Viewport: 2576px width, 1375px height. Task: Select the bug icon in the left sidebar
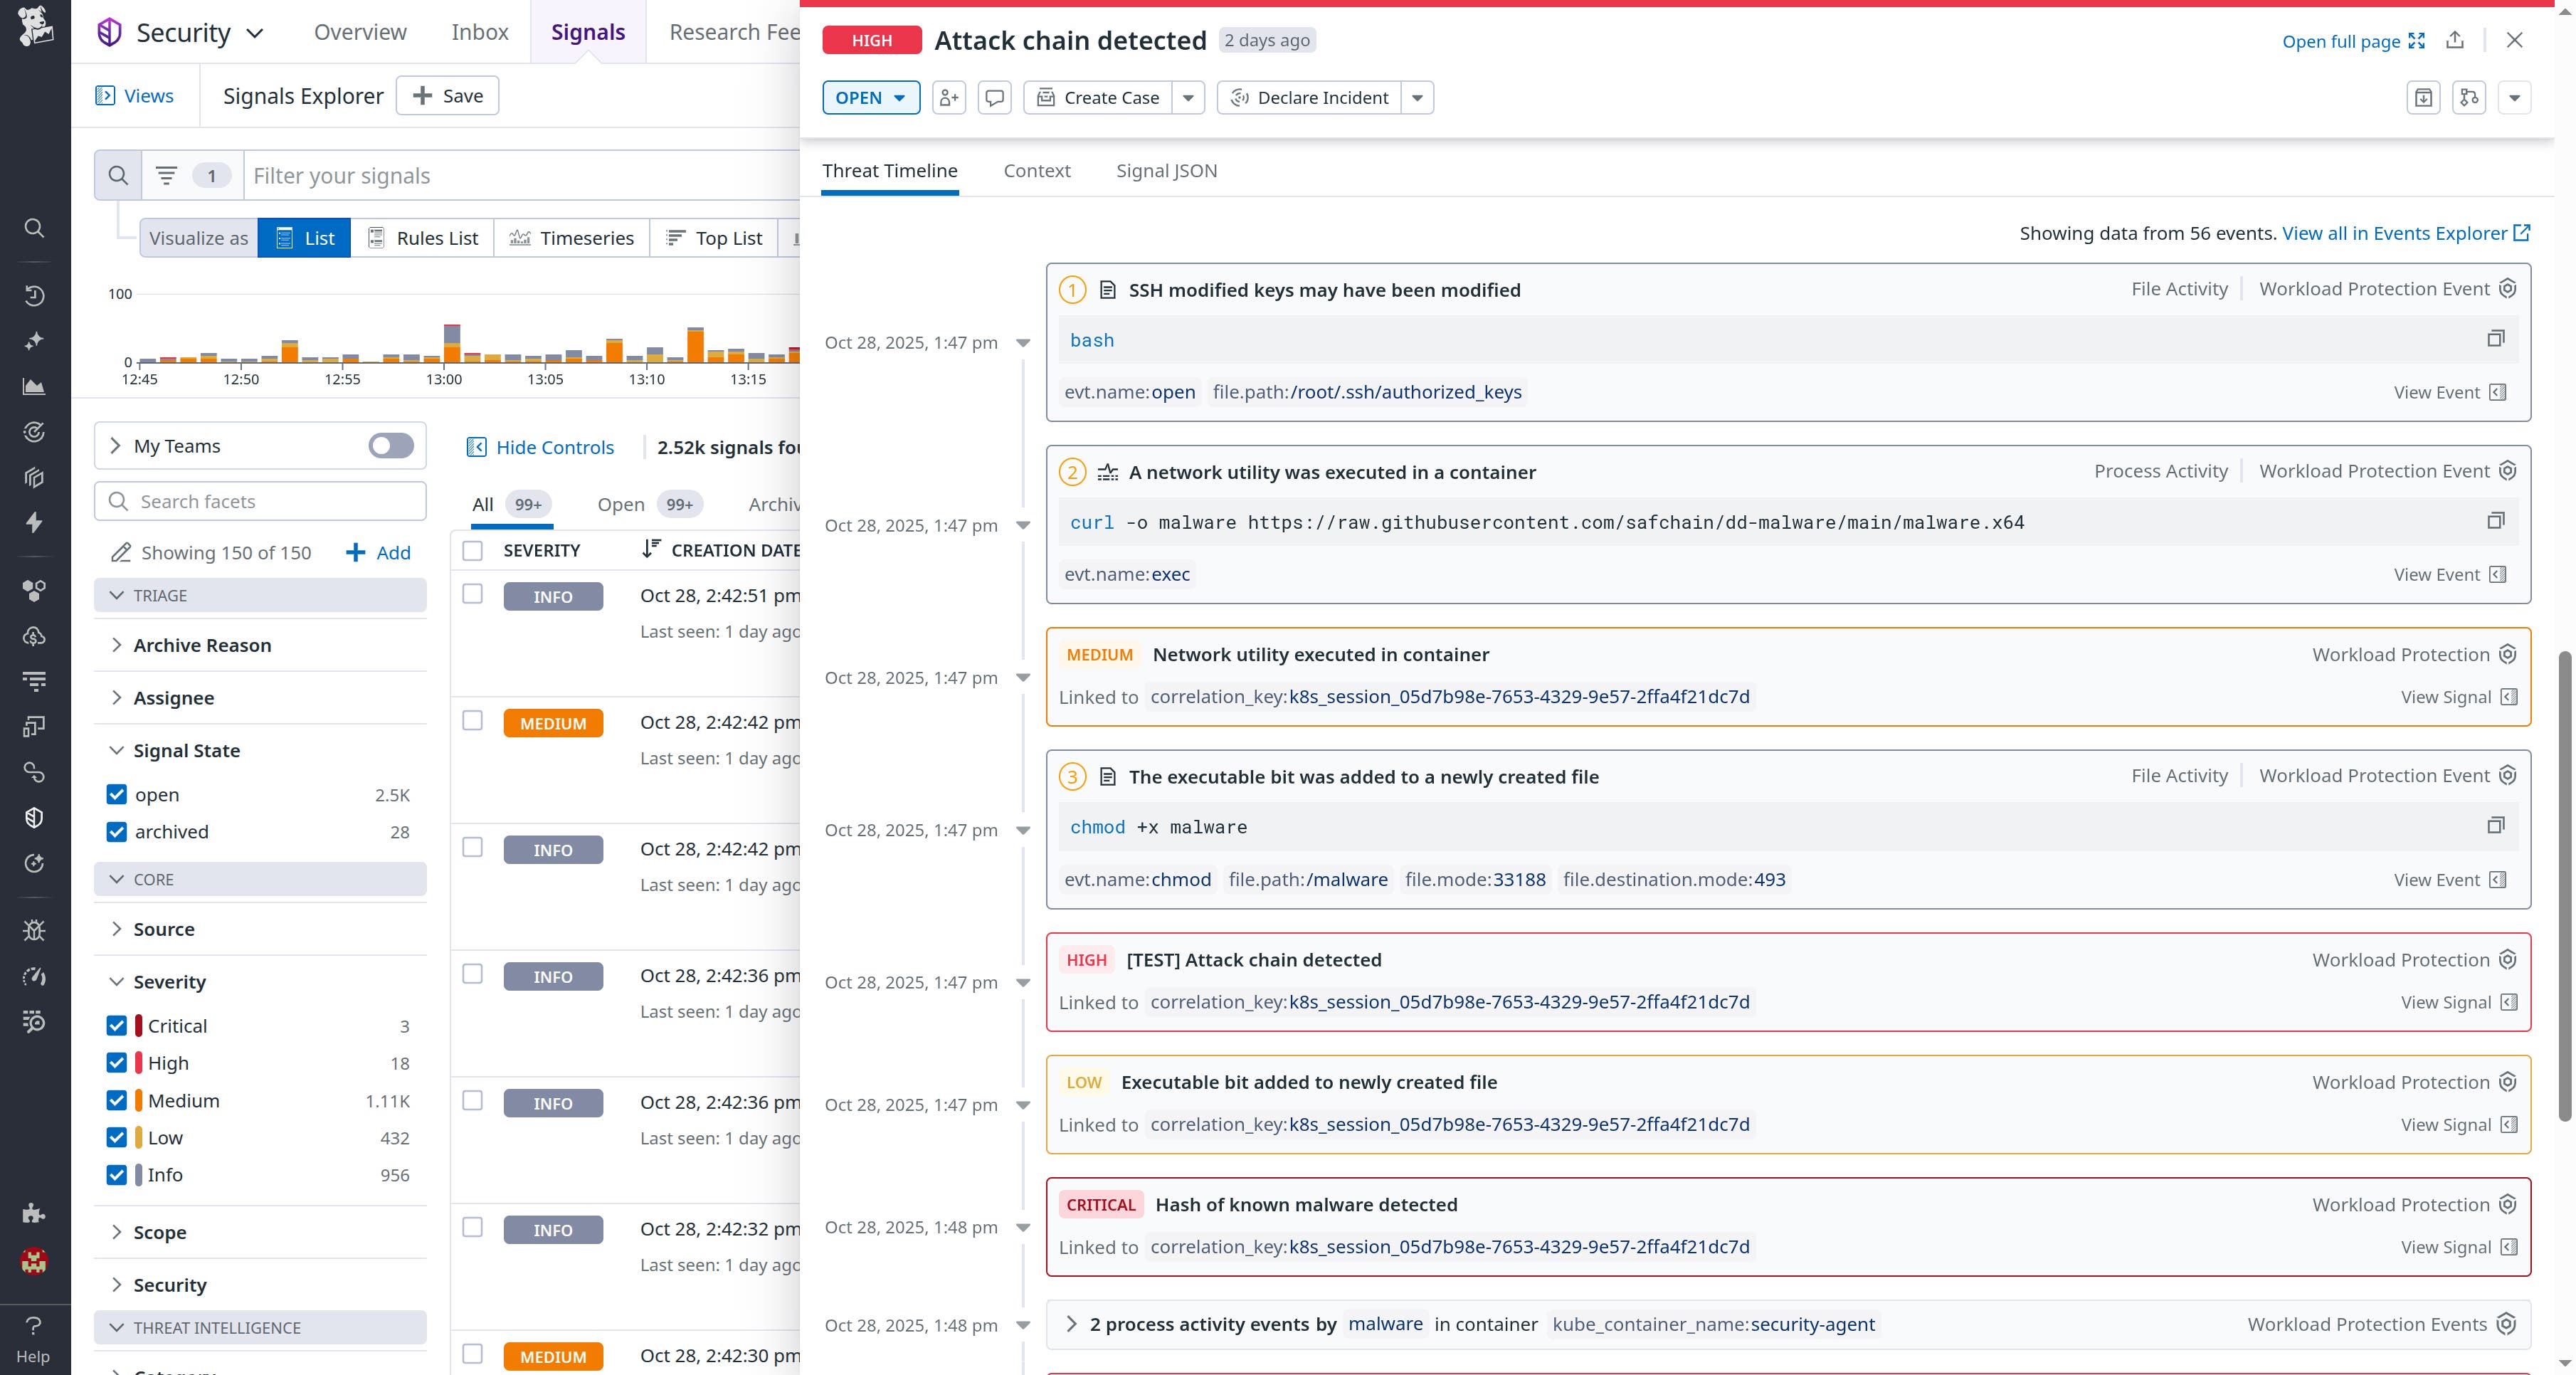click(34, 930)
